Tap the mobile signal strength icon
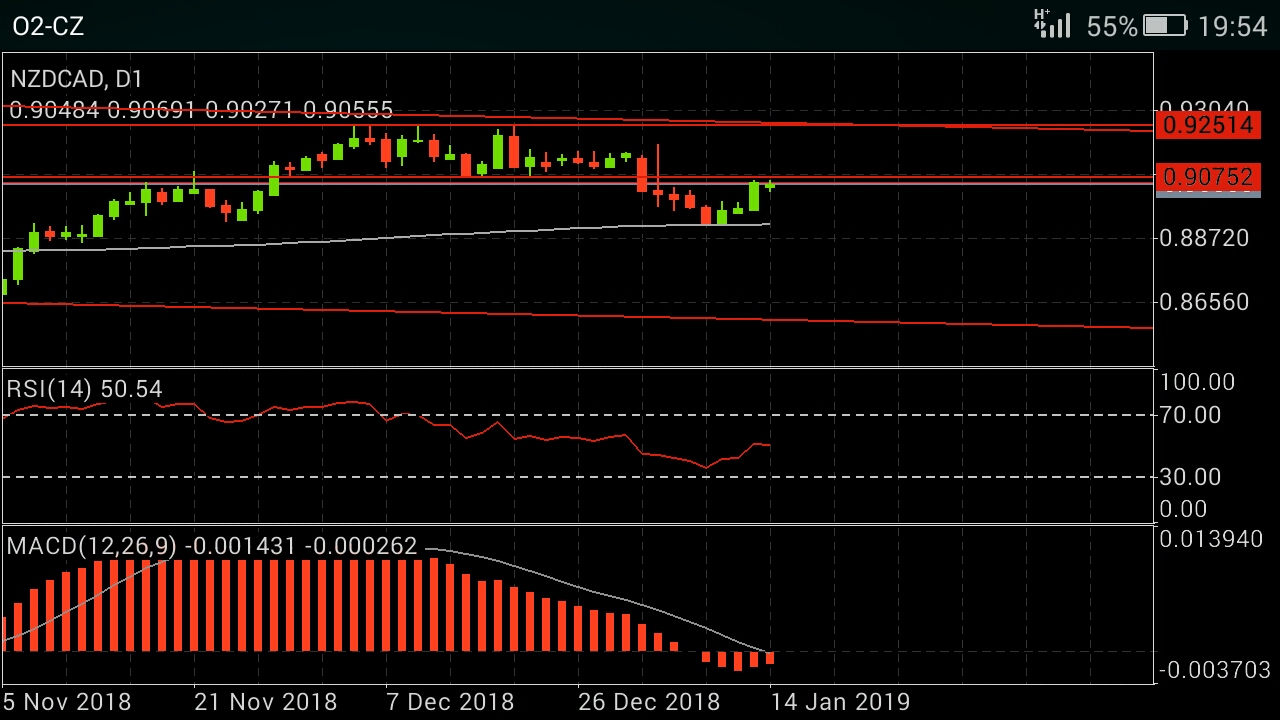Viewport: 1280px width, 720px height. (1051, 24)
